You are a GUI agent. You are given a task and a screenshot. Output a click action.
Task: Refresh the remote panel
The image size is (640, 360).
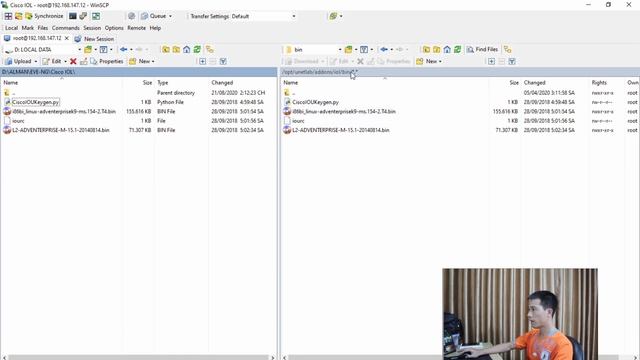[x=458, y=49]
